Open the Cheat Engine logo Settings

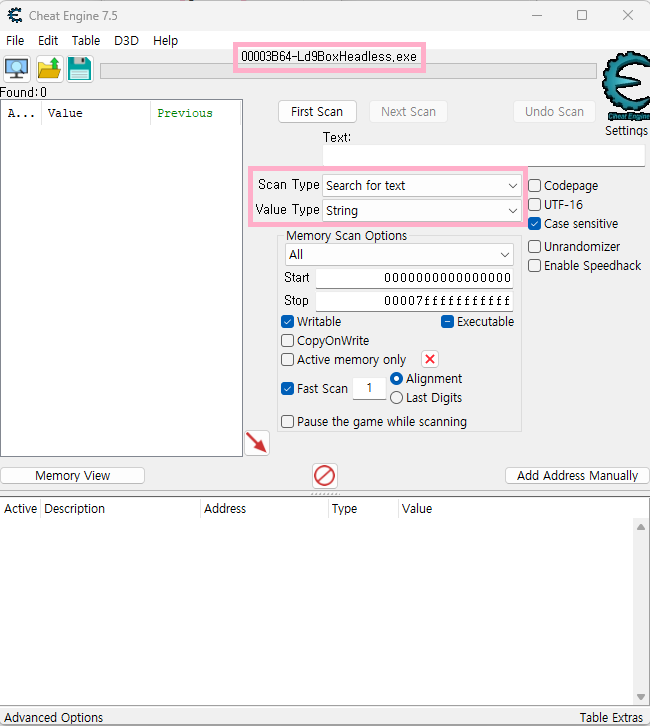[626, 94]
